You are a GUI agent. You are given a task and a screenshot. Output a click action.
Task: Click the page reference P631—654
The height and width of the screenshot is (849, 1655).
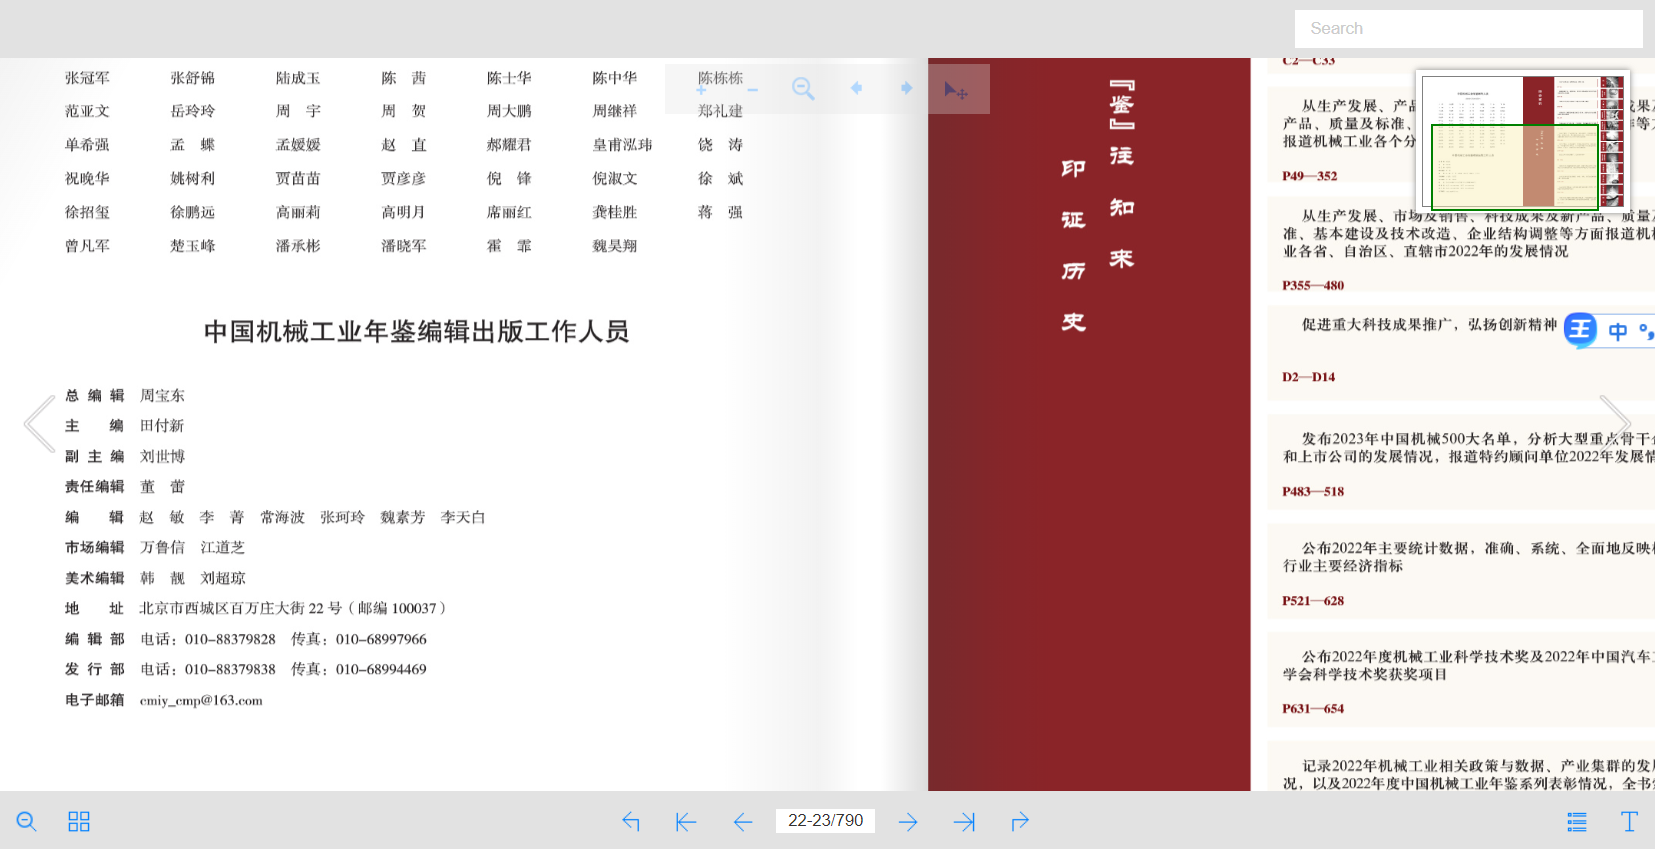tap(1313, 709)
